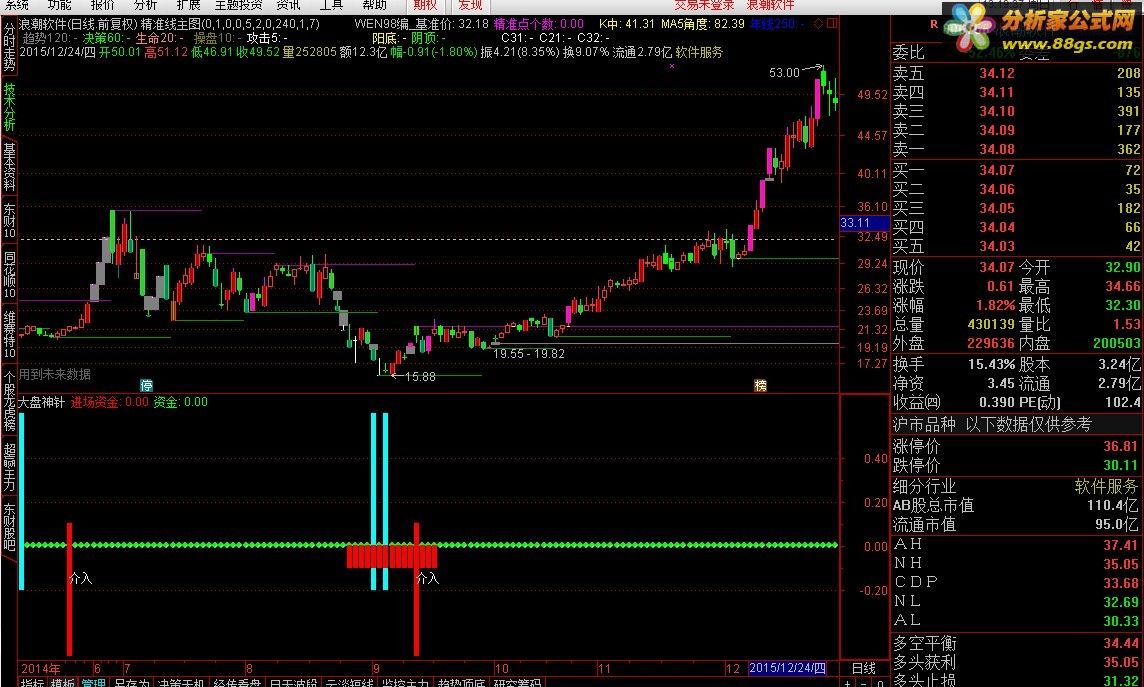Select the 监控主力 indicator tab

coord(406,683)
